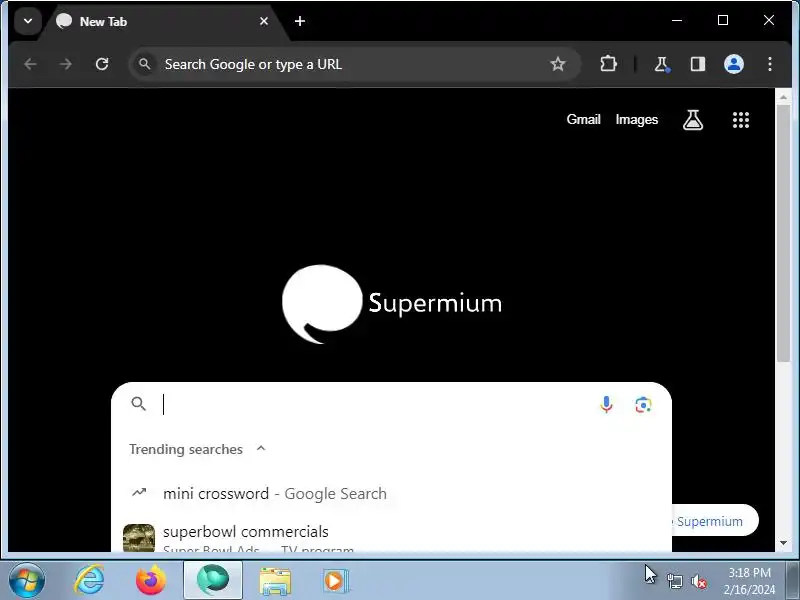Start voice search with microphone
800x600 pixels.
pos(606,404)
